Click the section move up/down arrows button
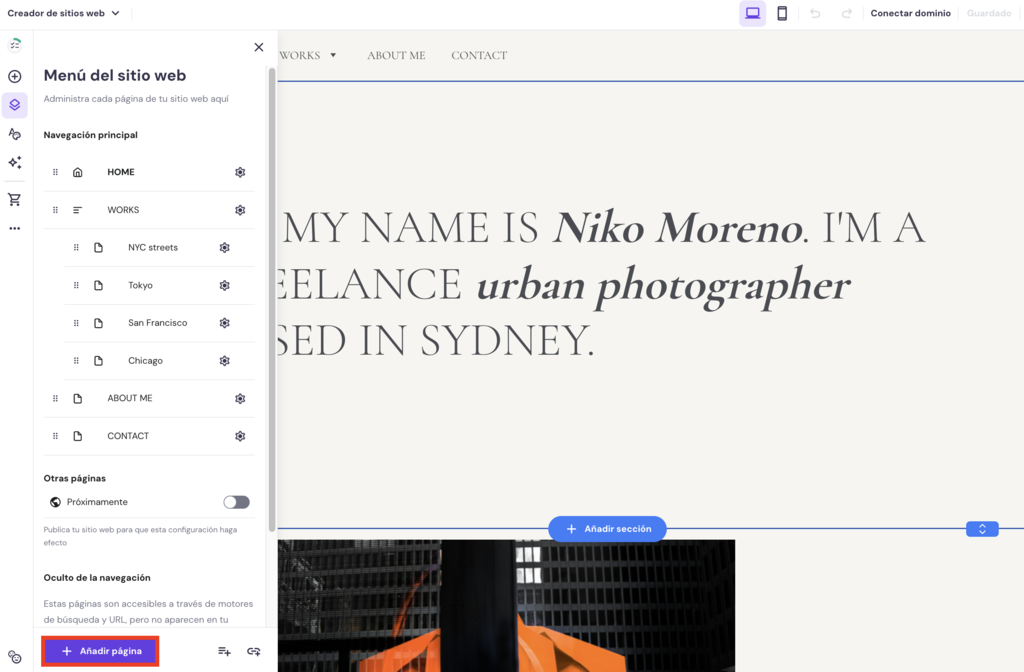 pyautogui.click(x=982, y=529)
